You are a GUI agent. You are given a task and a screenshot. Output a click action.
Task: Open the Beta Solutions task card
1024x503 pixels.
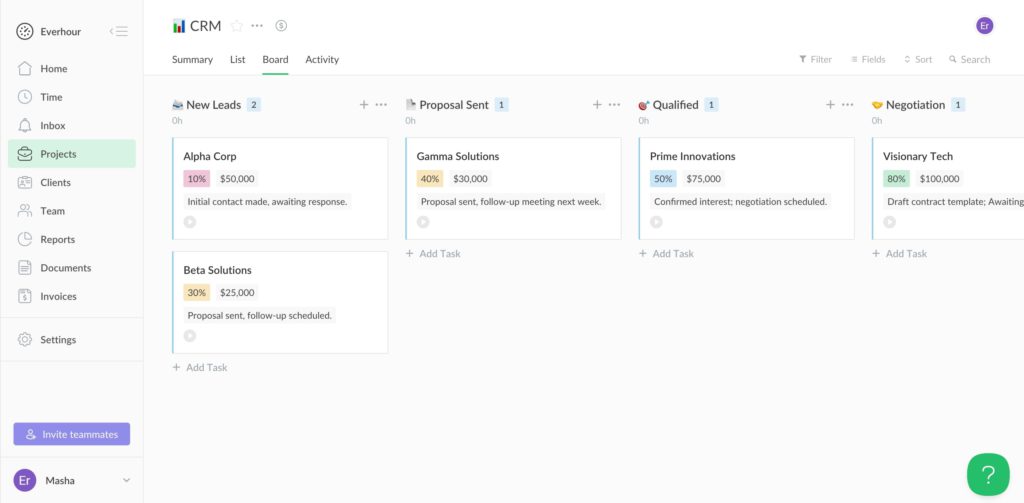coord(280,302)
